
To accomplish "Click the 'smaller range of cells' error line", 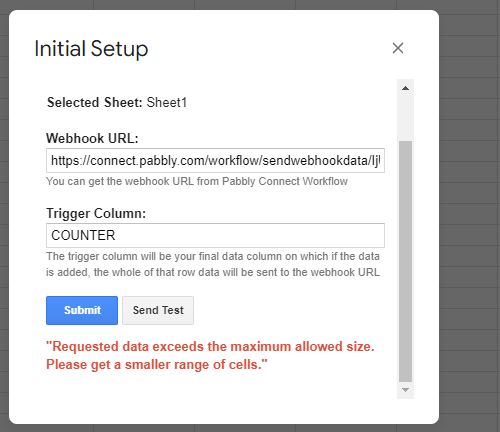I will click(157, 364).
